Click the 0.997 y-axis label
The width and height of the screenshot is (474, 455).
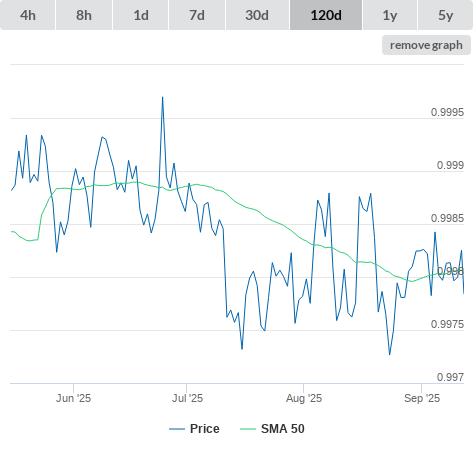(x=450, y=377)
